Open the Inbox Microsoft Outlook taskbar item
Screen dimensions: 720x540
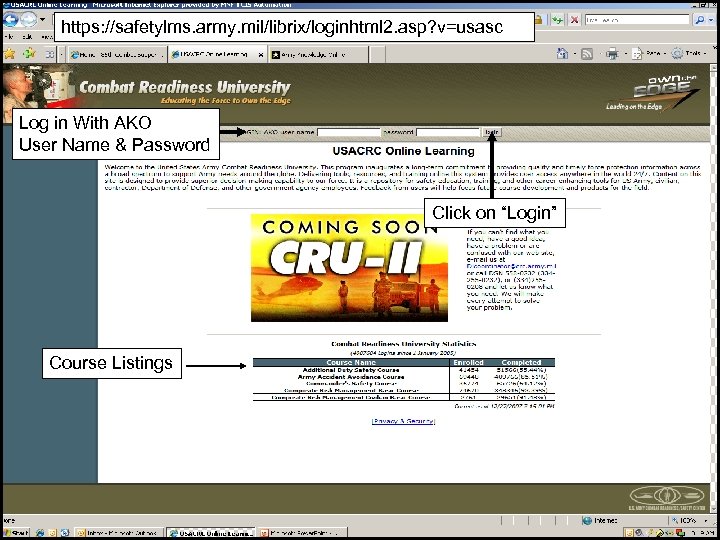coord(118,534)
